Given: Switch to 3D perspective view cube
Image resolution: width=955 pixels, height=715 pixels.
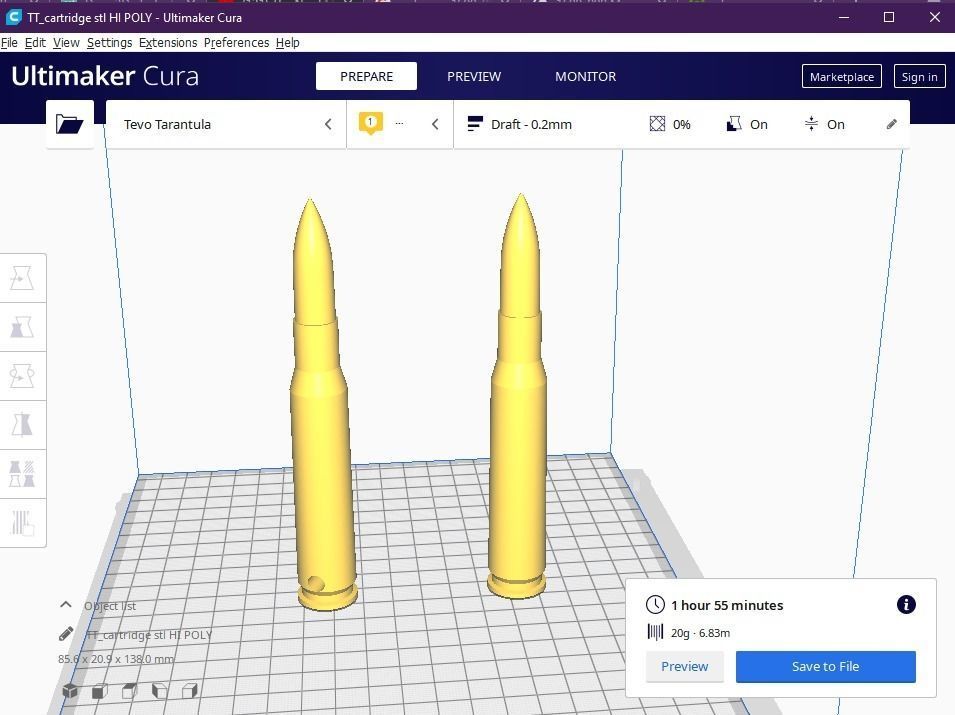Looking at the screenshot, I should [x=70, y=691].
